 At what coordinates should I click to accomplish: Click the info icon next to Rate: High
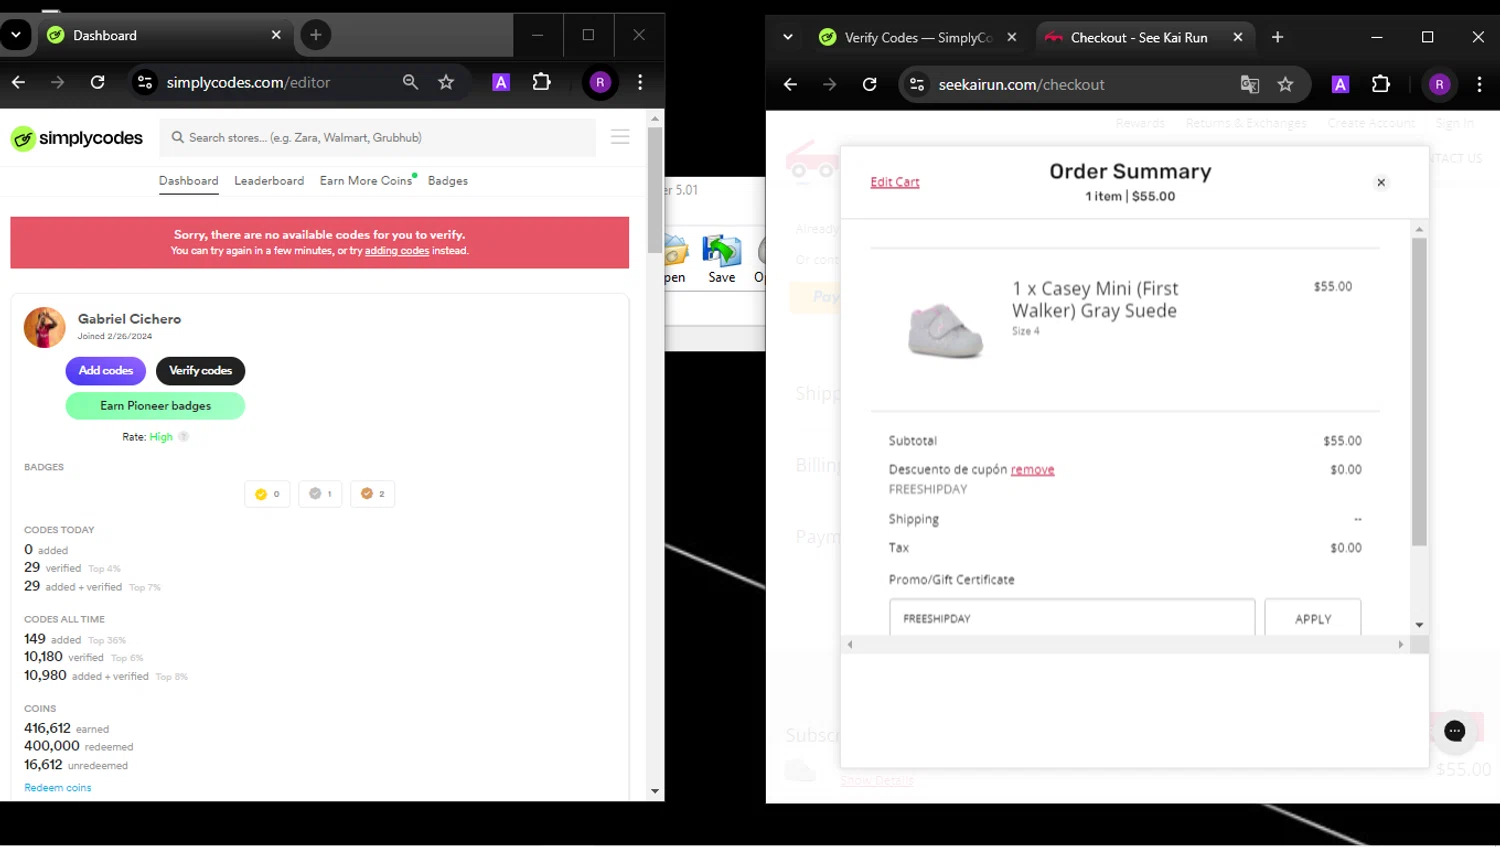coord(184,437)
